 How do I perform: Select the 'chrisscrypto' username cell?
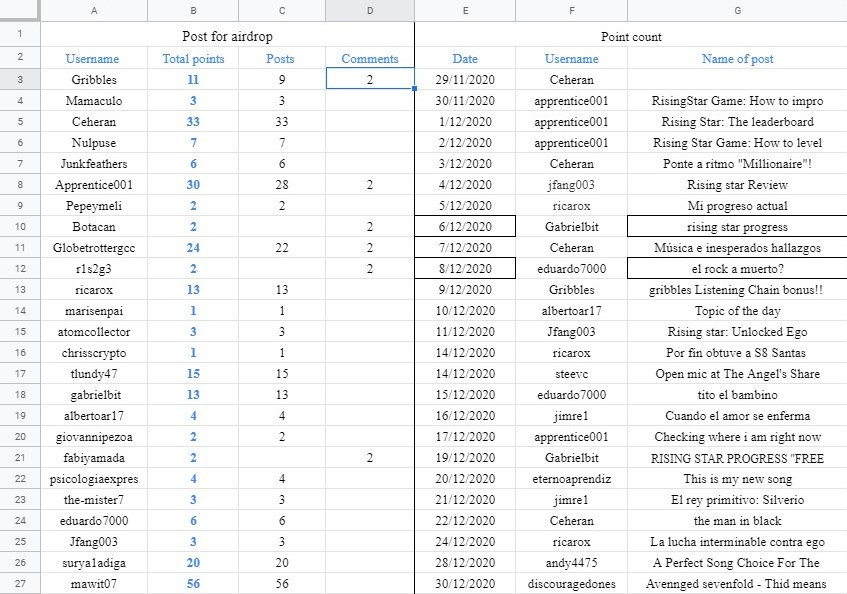coord(94,353)
